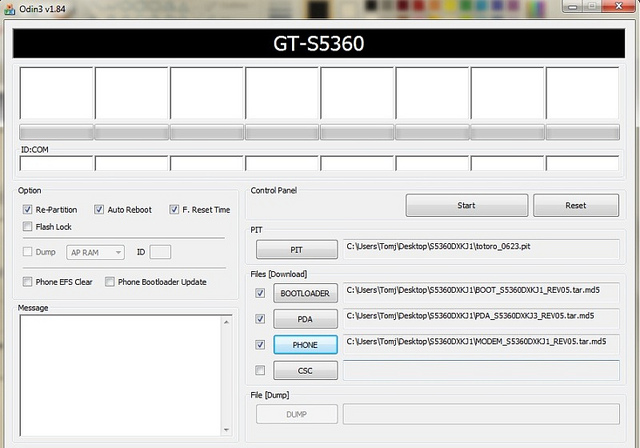Image resolution: width=640 pixels, height=448 pixels.
Task: Click the ID input box
Action: (160, 252)
